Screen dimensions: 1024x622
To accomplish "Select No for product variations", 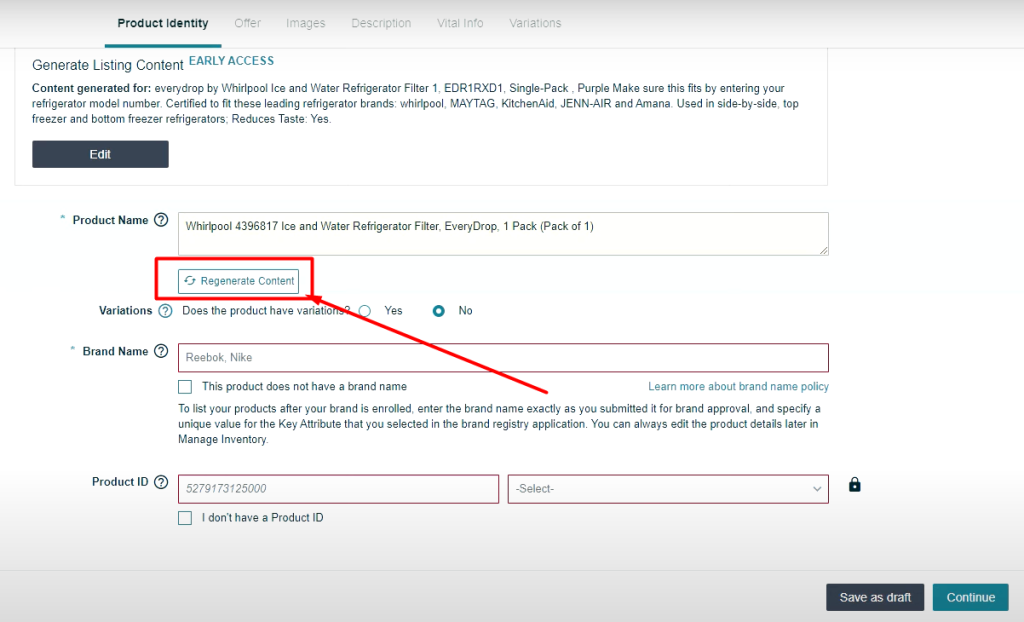I will tap(439, 311).
